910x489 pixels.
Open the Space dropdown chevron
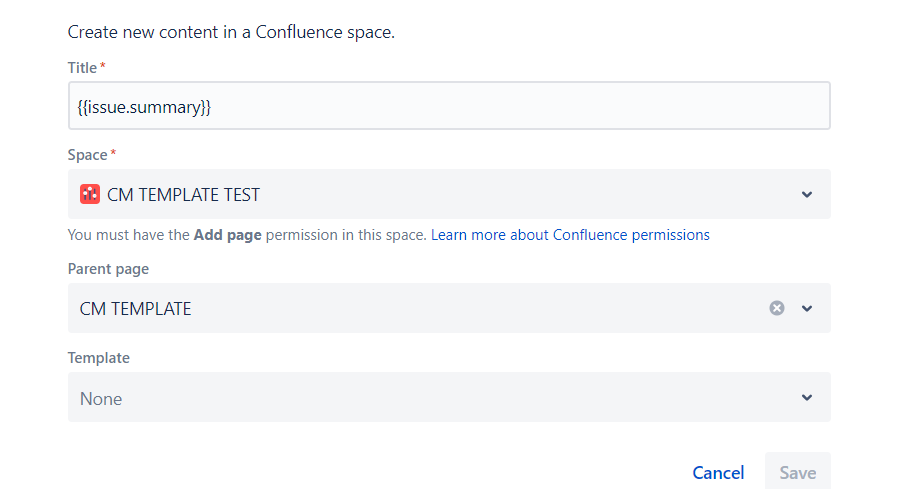coord(807,194)
